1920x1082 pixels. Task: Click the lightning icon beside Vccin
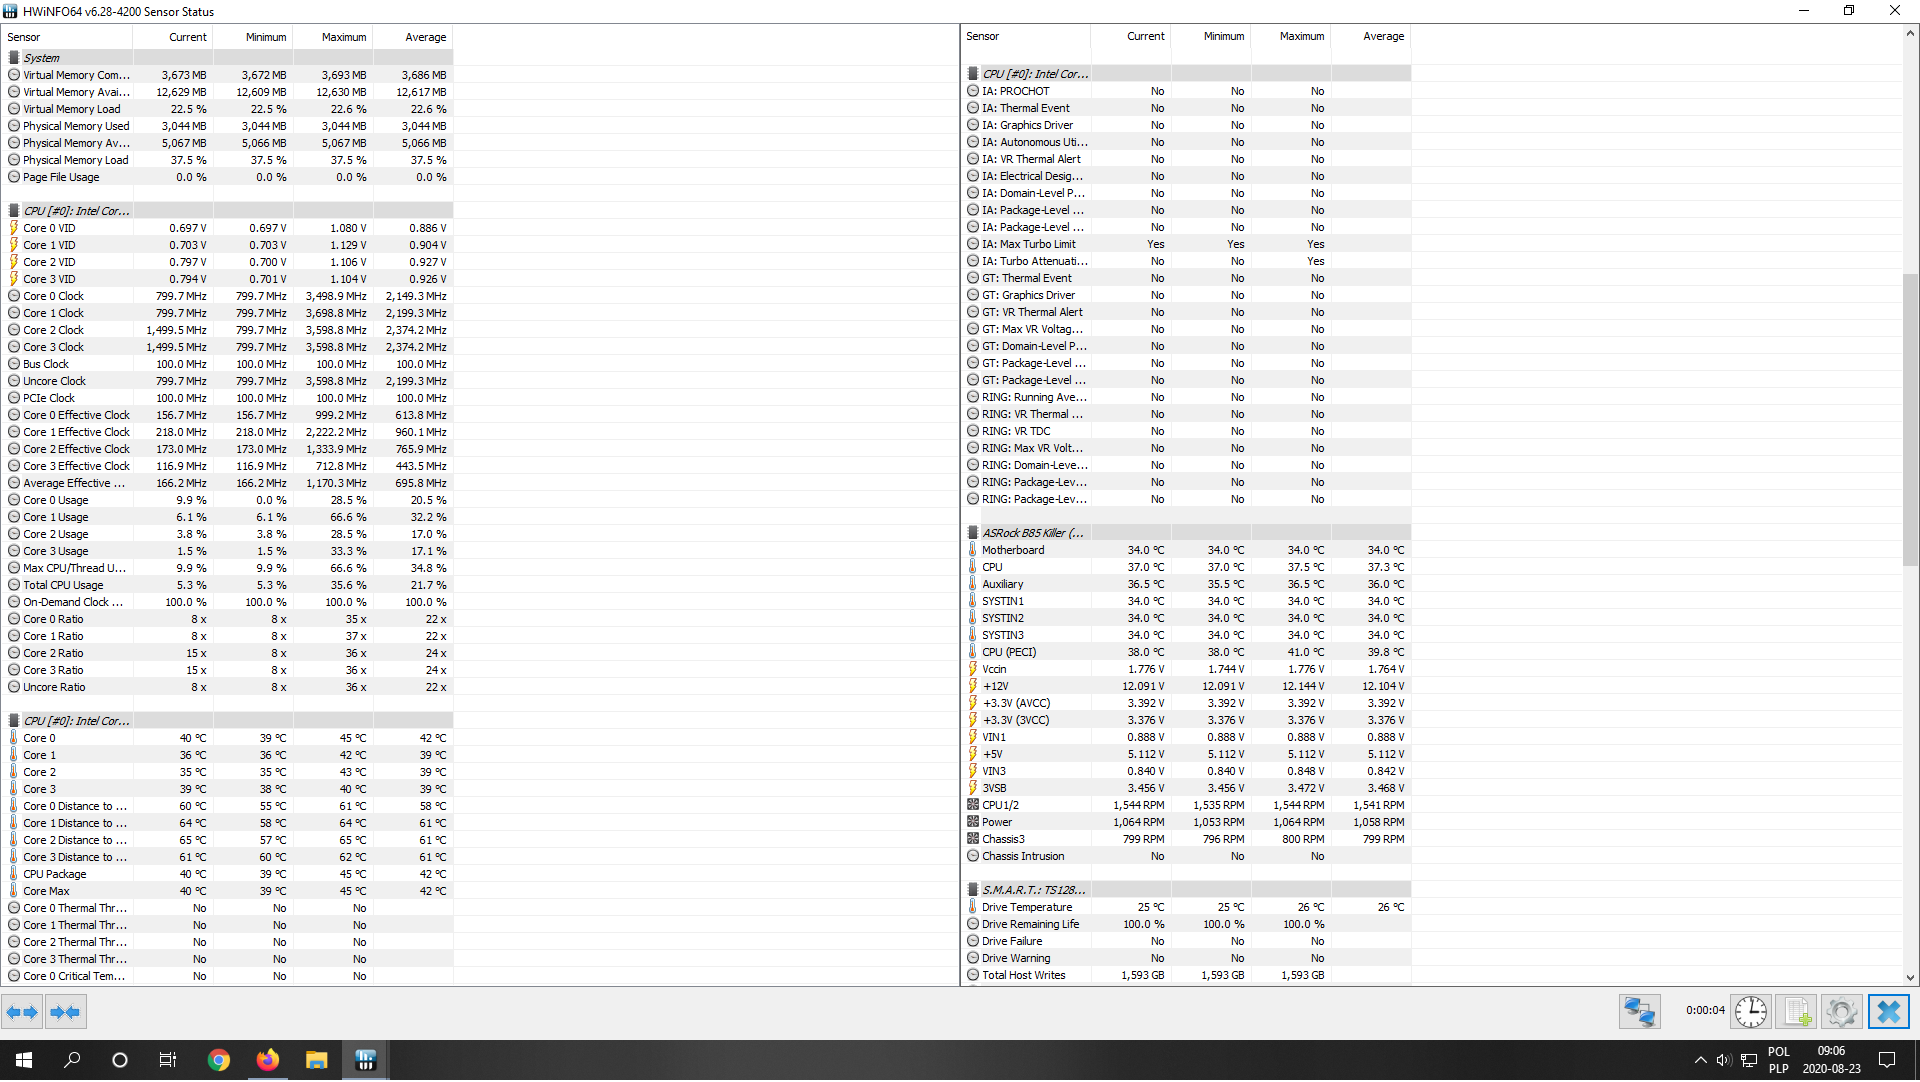[x=972, y=669]
